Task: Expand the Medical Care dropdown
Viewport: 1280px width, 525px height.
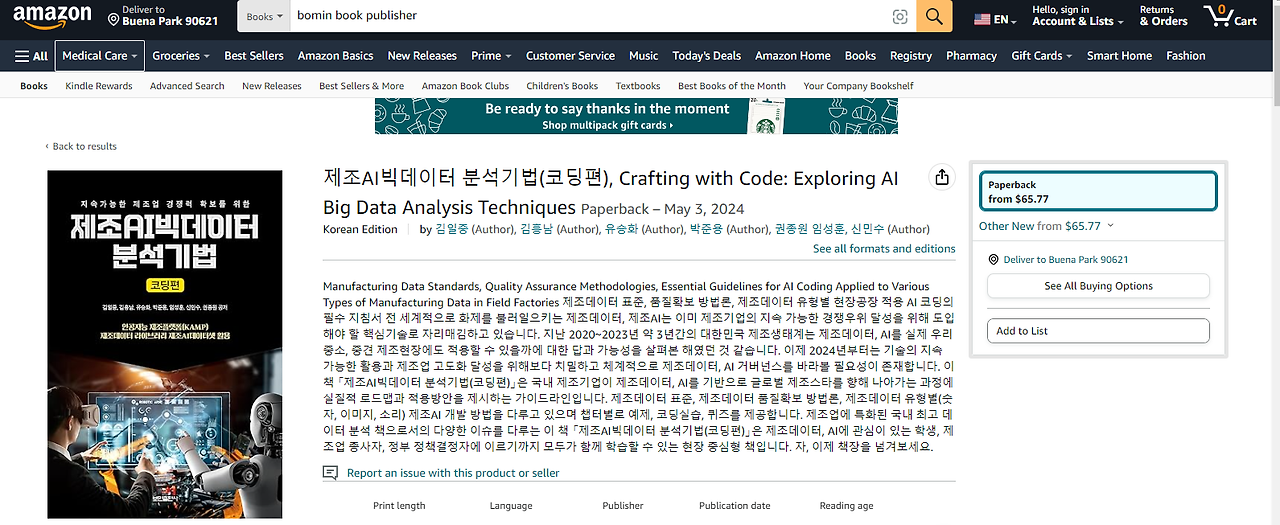Action: (99, 56)
